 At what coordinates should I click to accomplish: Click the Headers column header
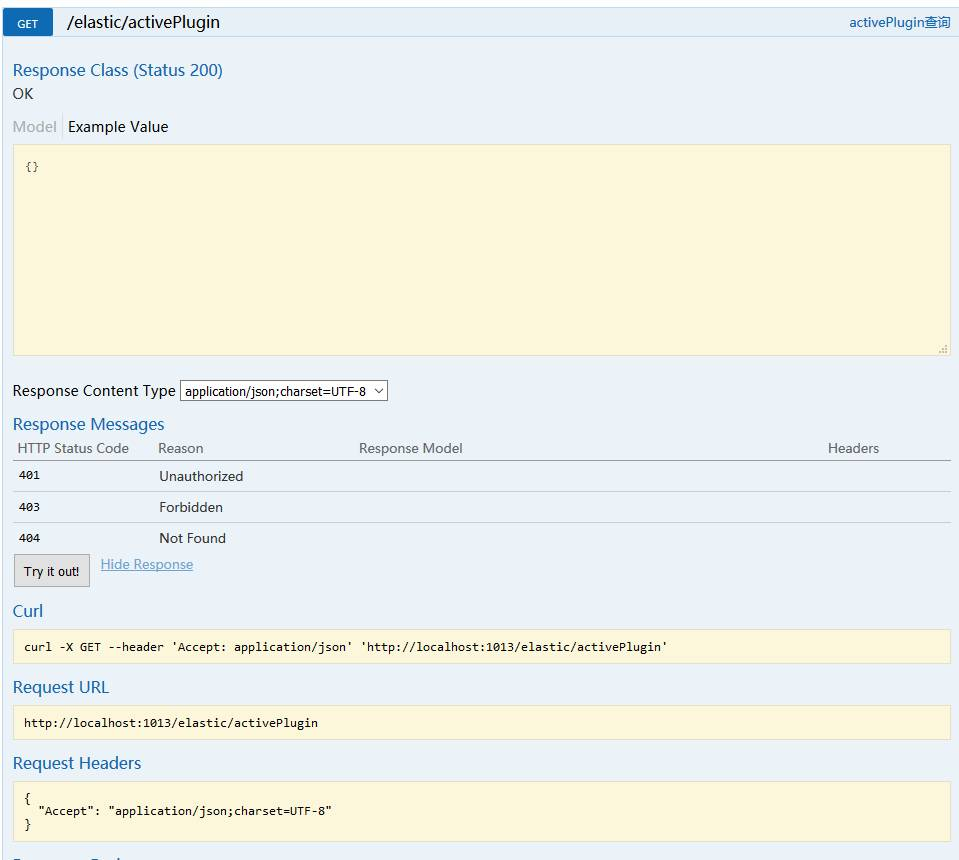coord(853,448)
